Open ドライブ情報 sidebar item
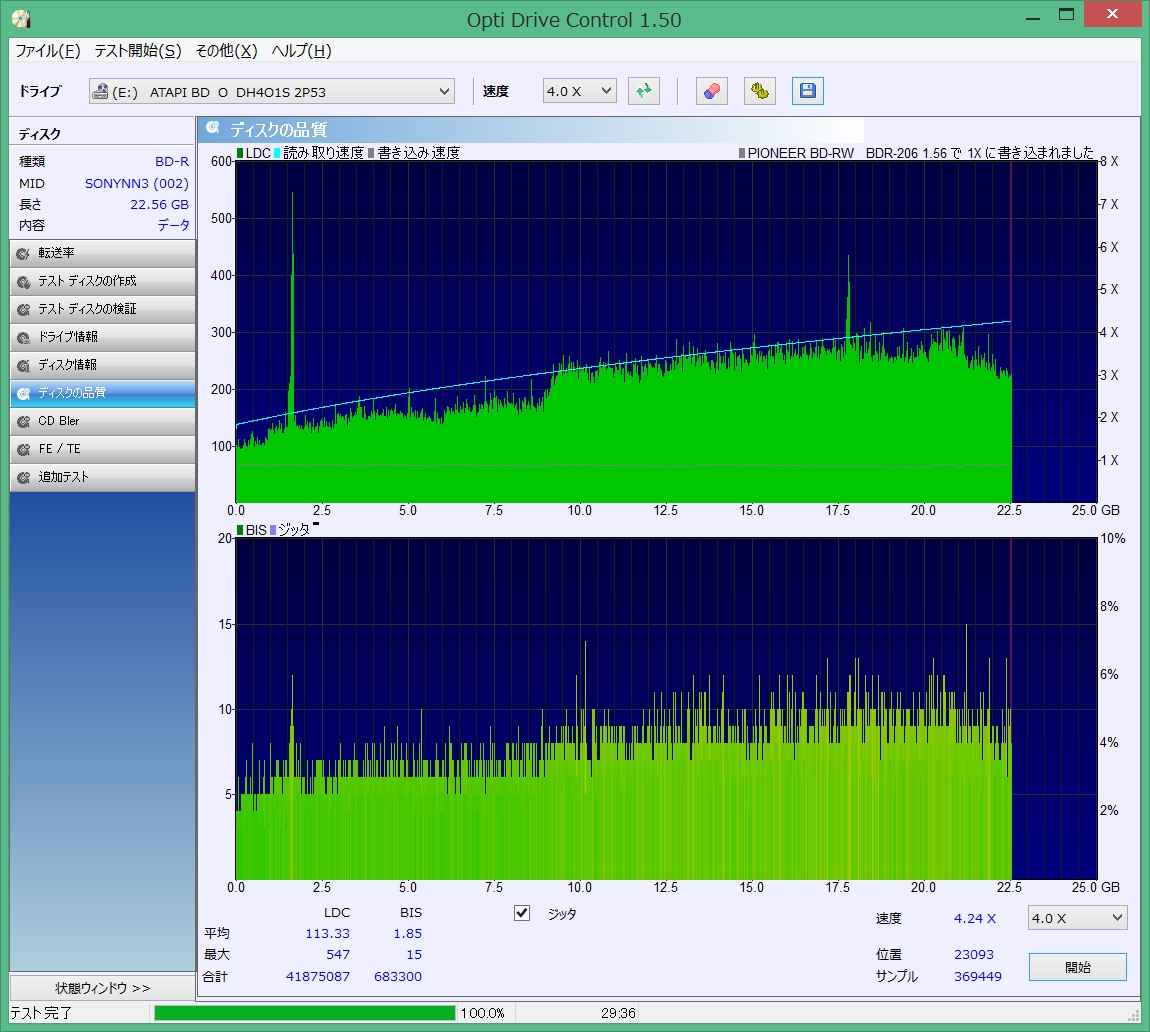The height and width of the screenshot is (1032, 1150). [102, 337]
